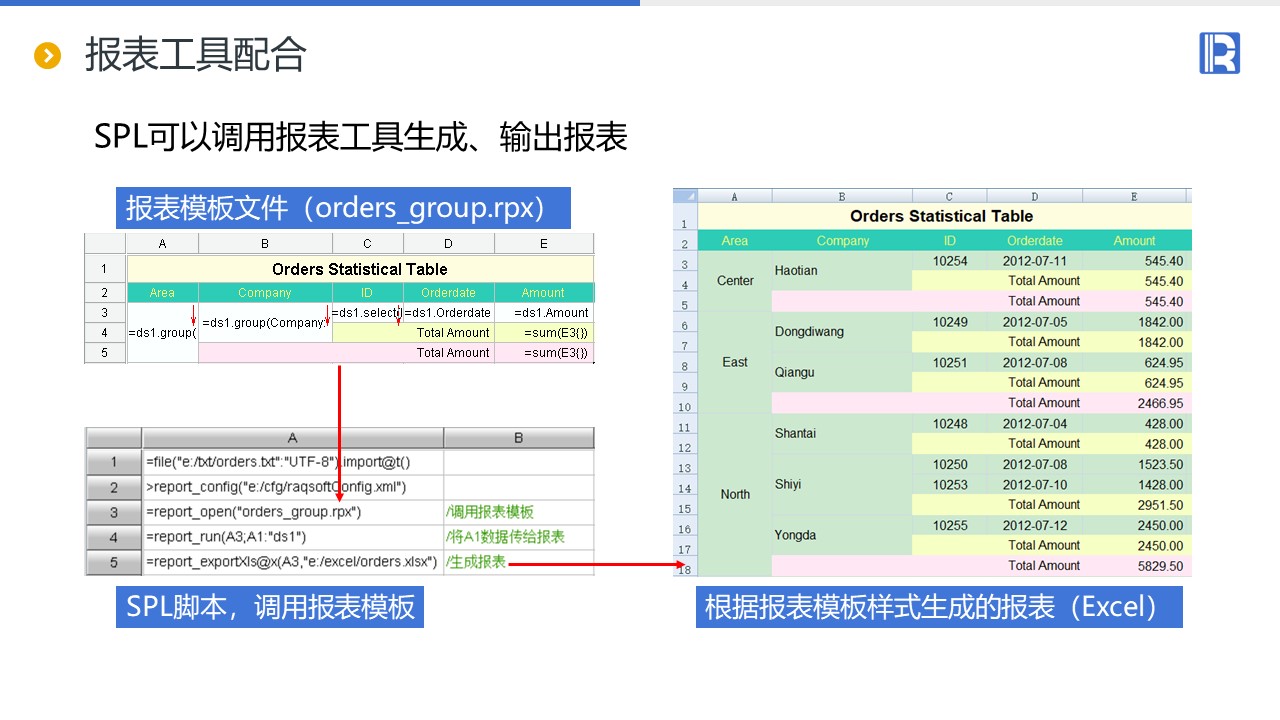Image resolution: width=1280 pixels, height=720 pixels.
Task: Click the company cell Qiangu
Action: (842, 372)
